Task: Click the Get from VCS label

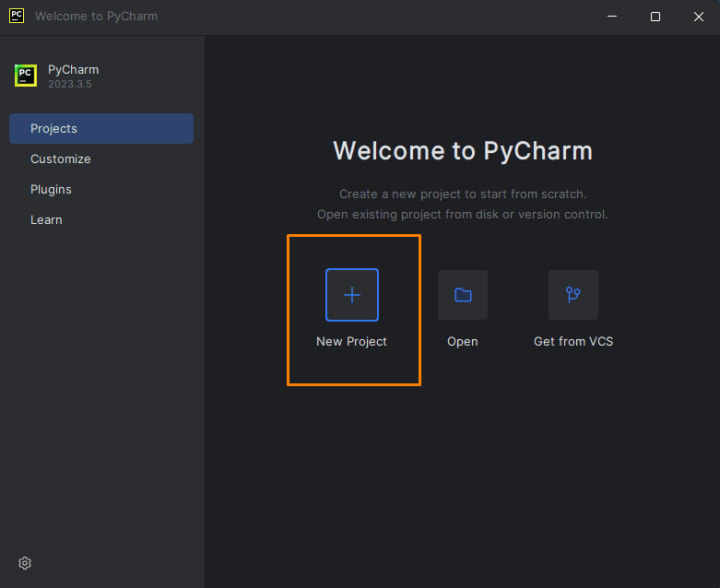Action: coord(573,342)
